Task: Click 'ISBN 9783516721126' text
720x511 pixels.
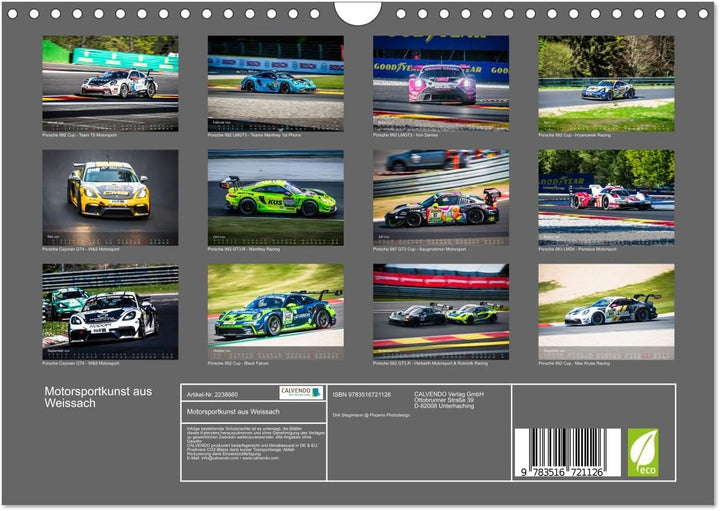Action: click(x=362, y=395)
